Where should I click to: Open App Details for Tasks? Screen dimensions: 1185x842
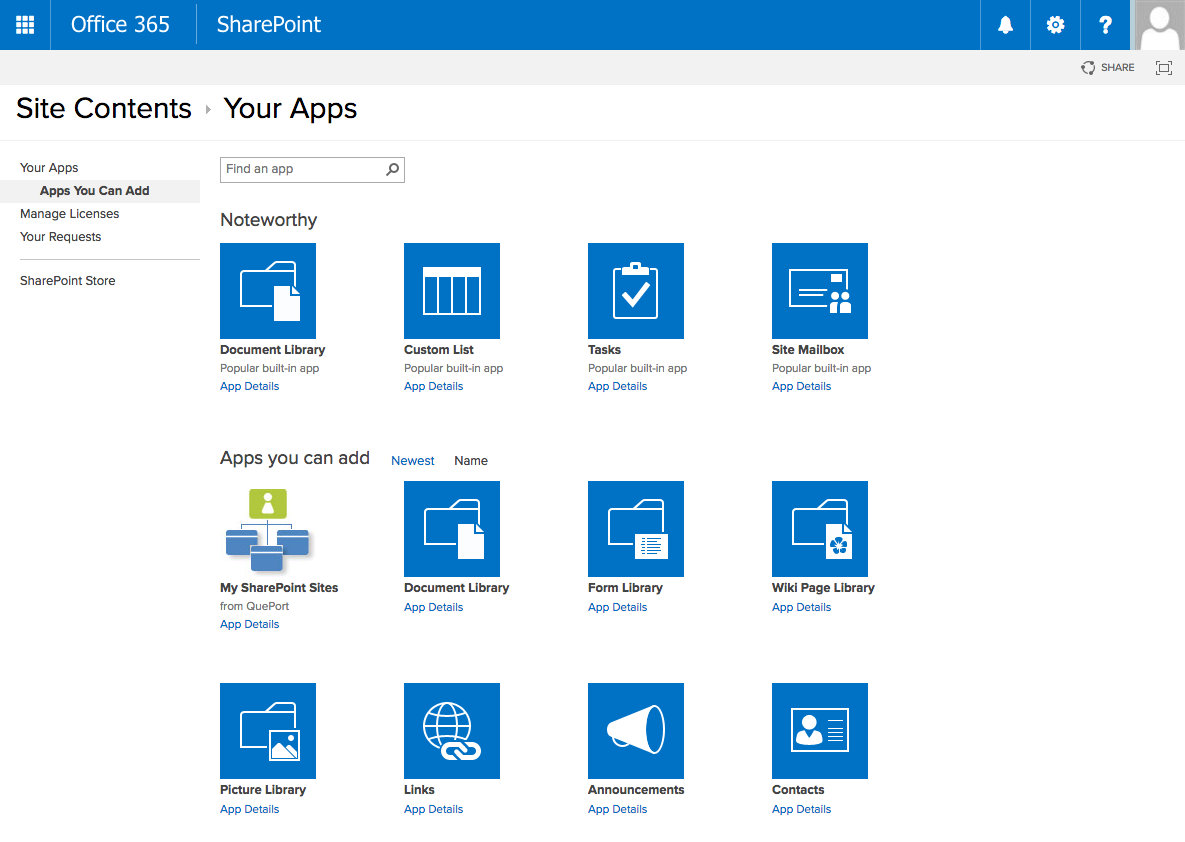pyautogui.click(x=617, y=386)
